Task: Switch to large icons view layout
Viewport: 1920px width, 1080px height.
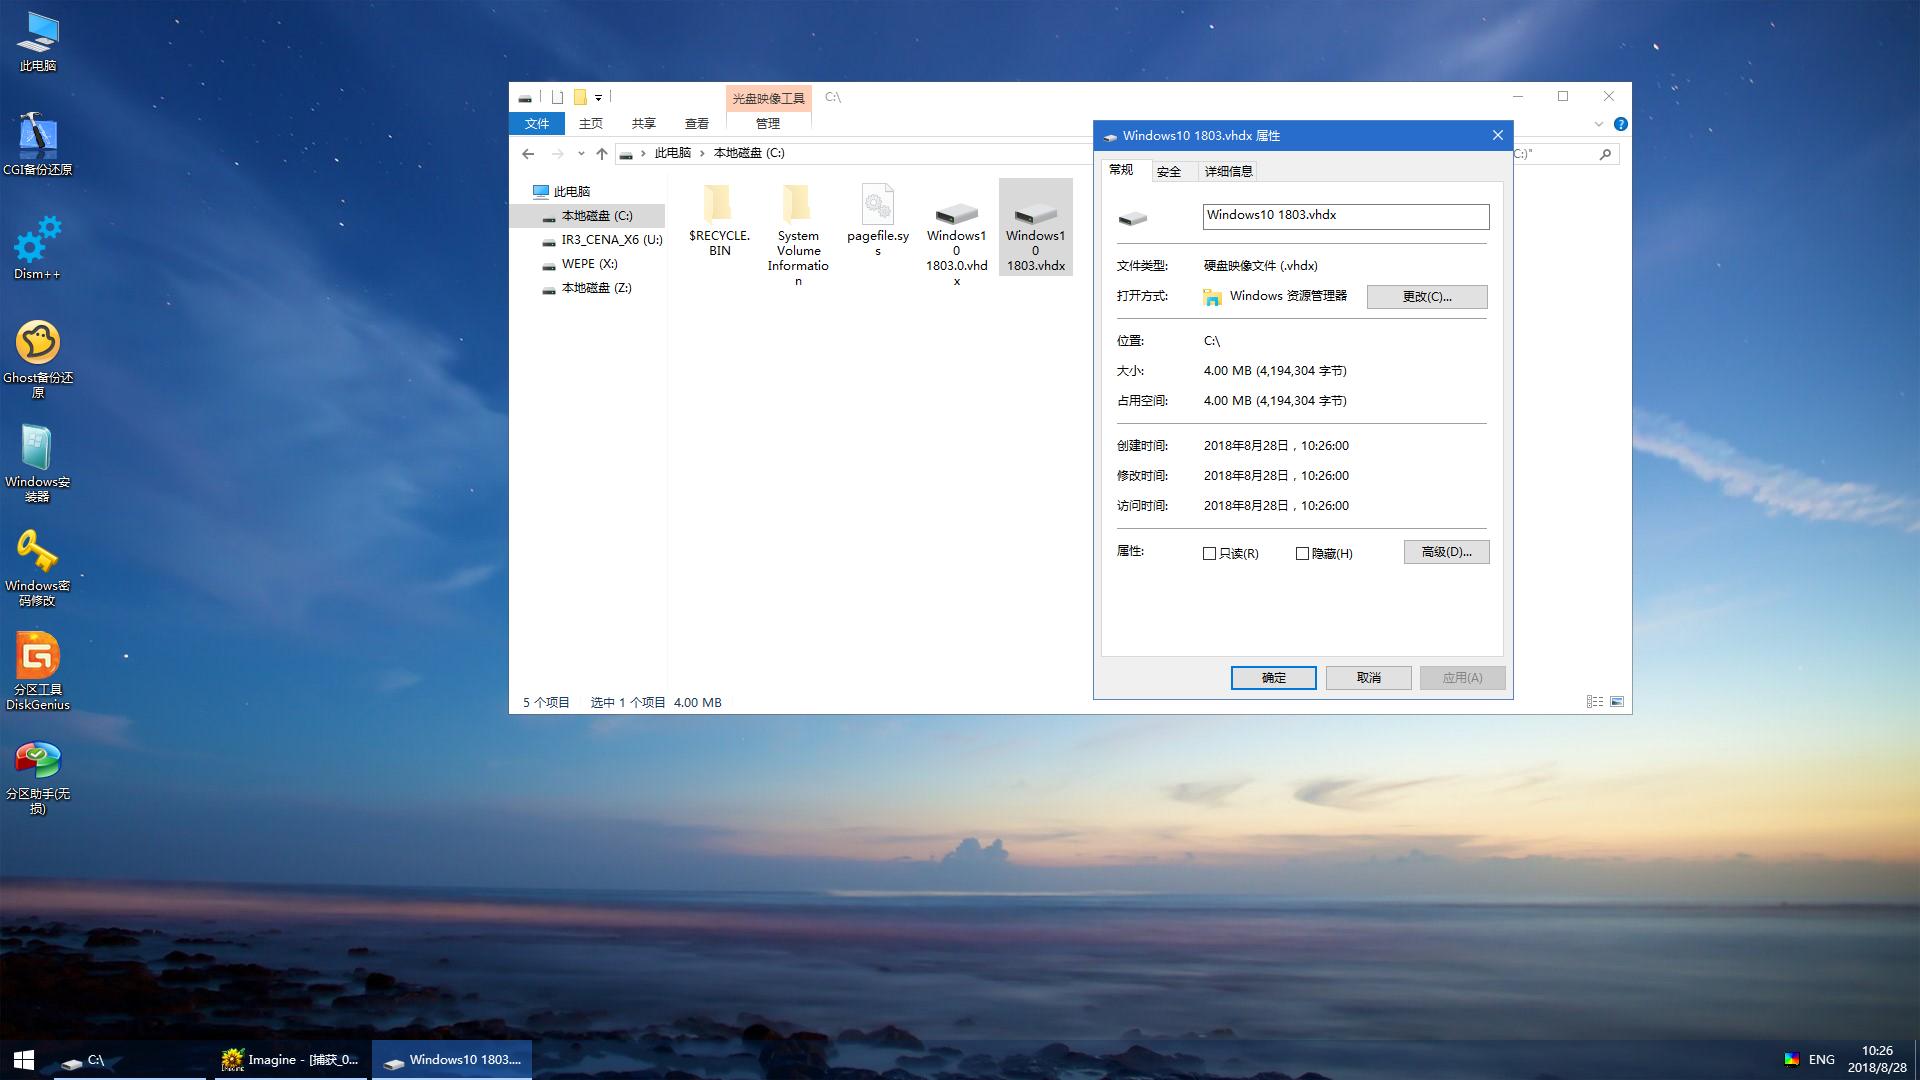Action: click(1617, 702)
